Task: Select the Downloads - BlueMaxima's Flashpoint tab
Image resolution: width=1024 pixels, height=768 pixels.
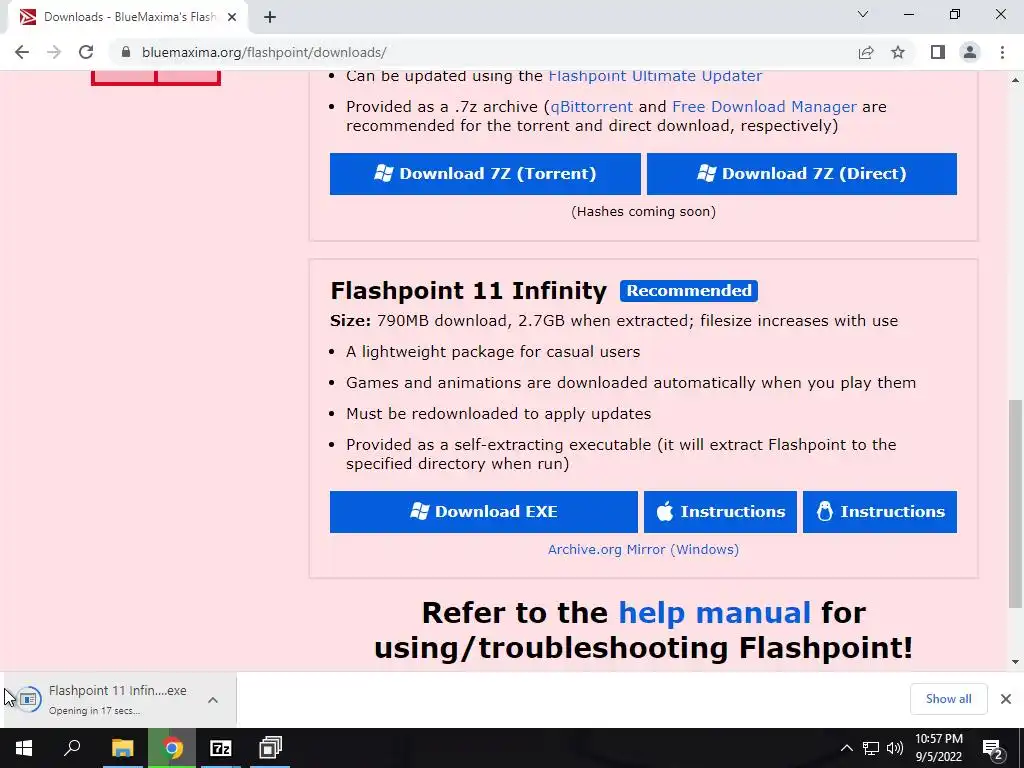Action: [x=128, y=17]
